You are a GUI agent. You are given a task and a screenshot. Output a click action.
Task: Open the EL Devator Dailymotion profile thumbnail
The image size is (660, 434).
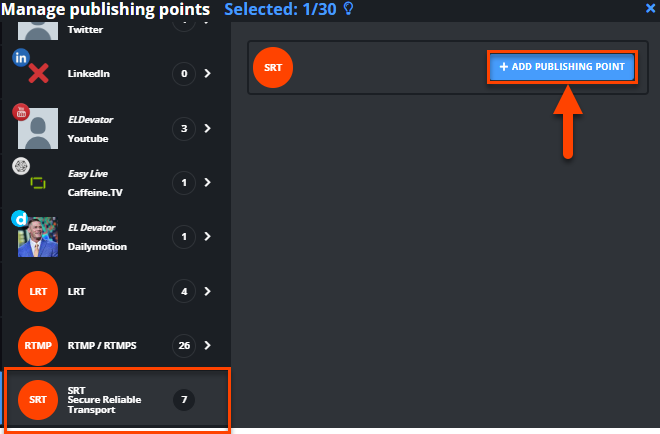point(38,237)
